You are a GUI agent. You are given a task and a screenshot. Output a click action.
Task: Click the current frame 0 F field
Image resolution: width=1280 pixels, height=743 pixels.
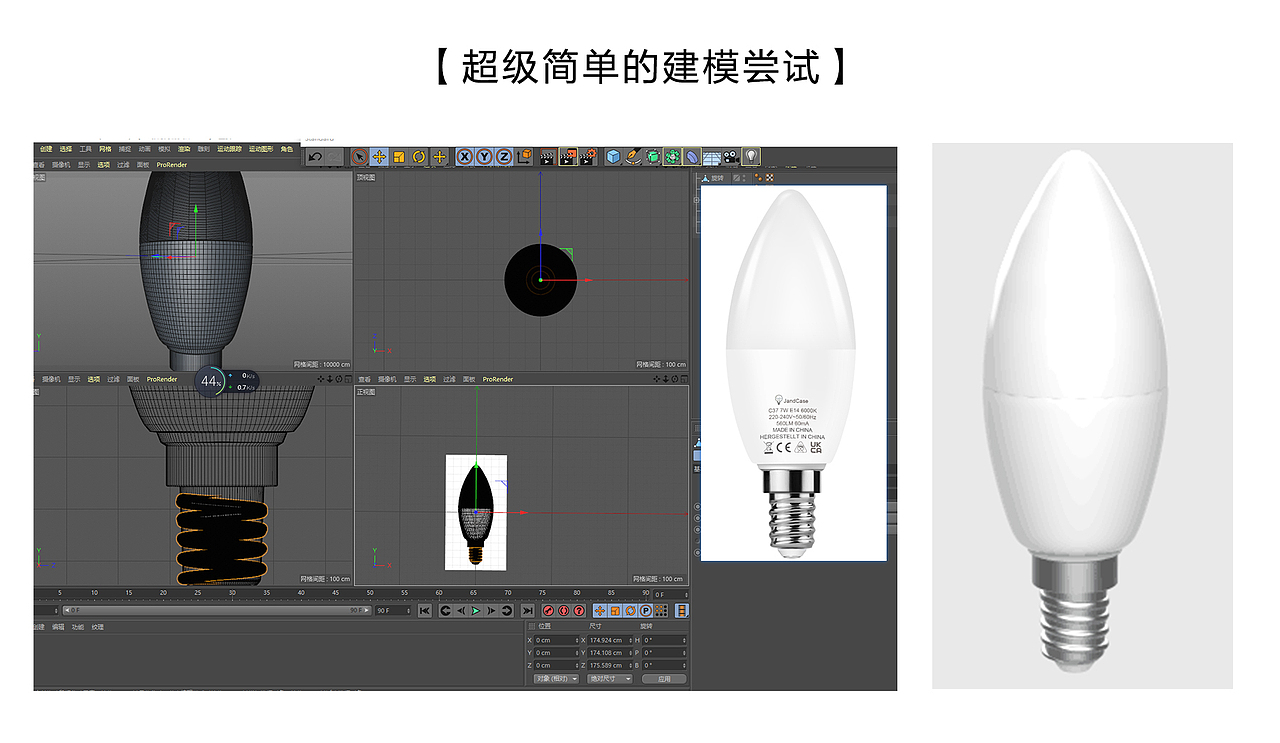670,594
